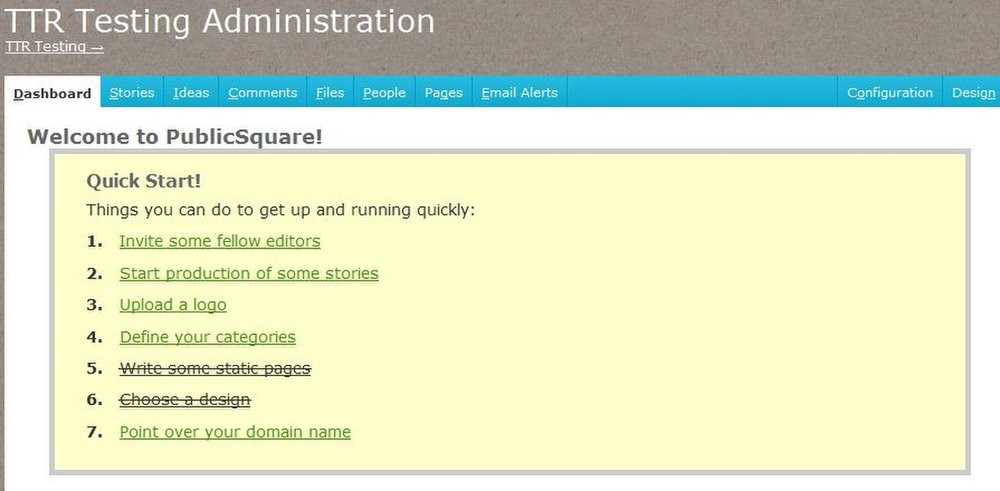Screen dimensions: 1000x491
Task: Open the Configuration tab
Action: click(890, 92)
